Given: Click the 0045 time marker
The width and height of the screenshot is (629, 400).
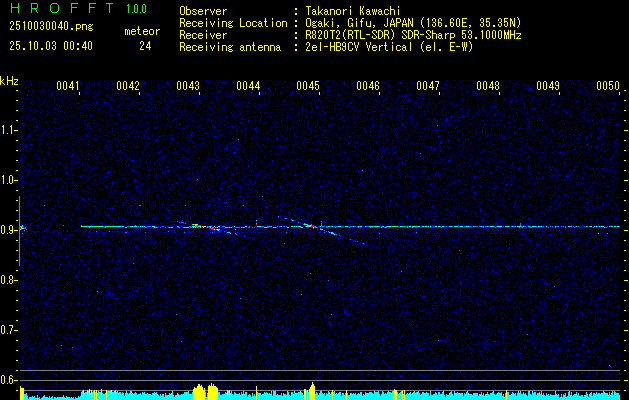Looking at the screenshot, I should click(x=308, y=86).
